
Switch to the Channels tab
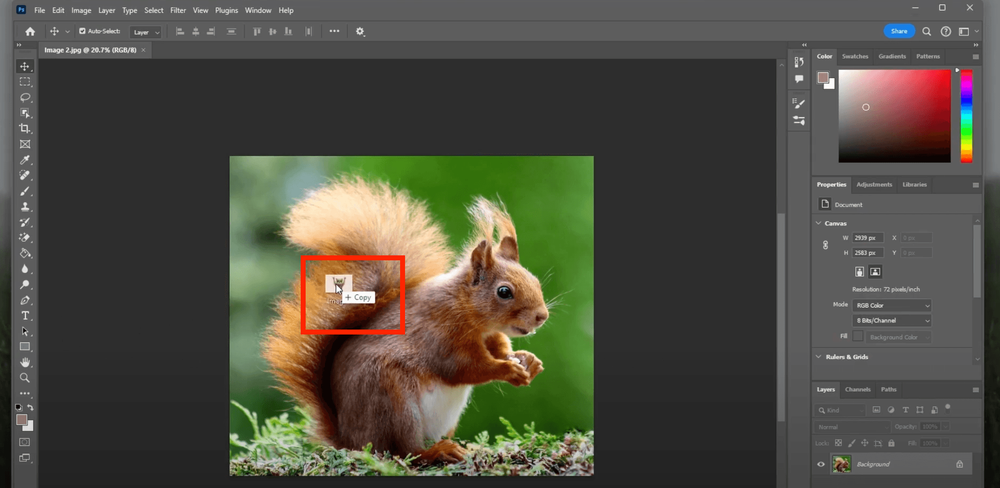[x=858, y=389]
